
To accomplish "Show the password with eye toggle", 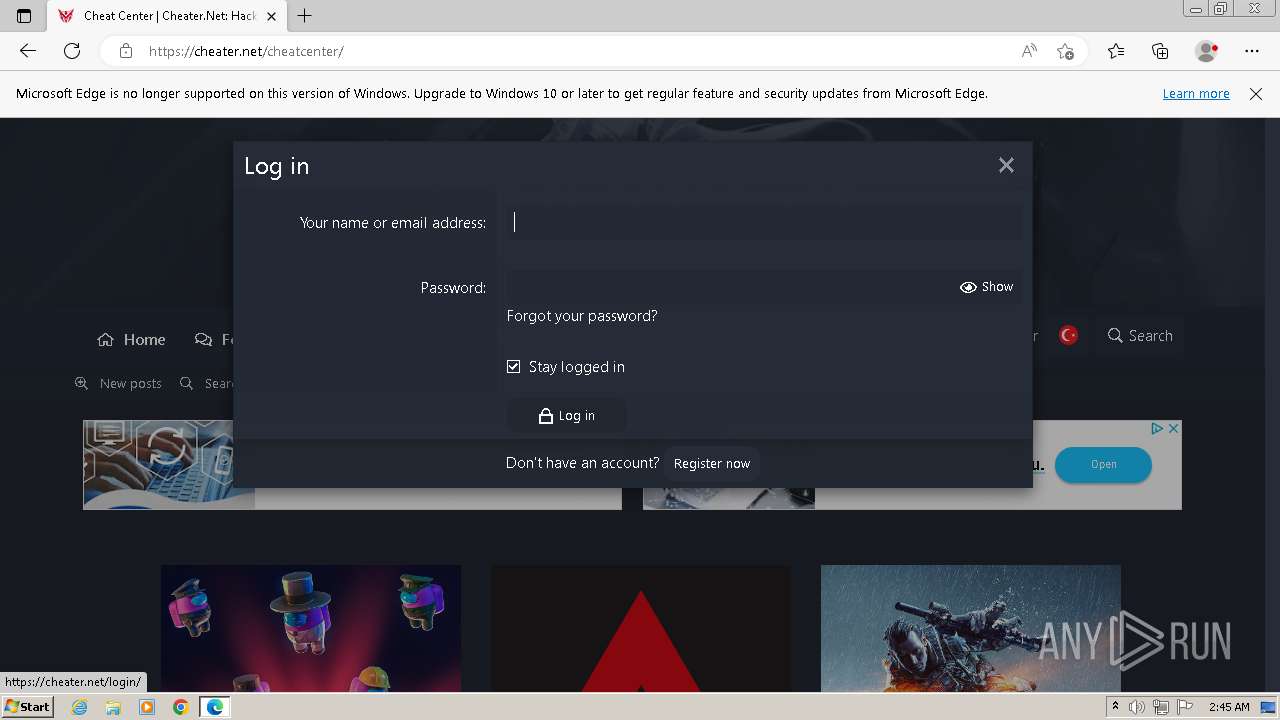I will coord(987,287).
